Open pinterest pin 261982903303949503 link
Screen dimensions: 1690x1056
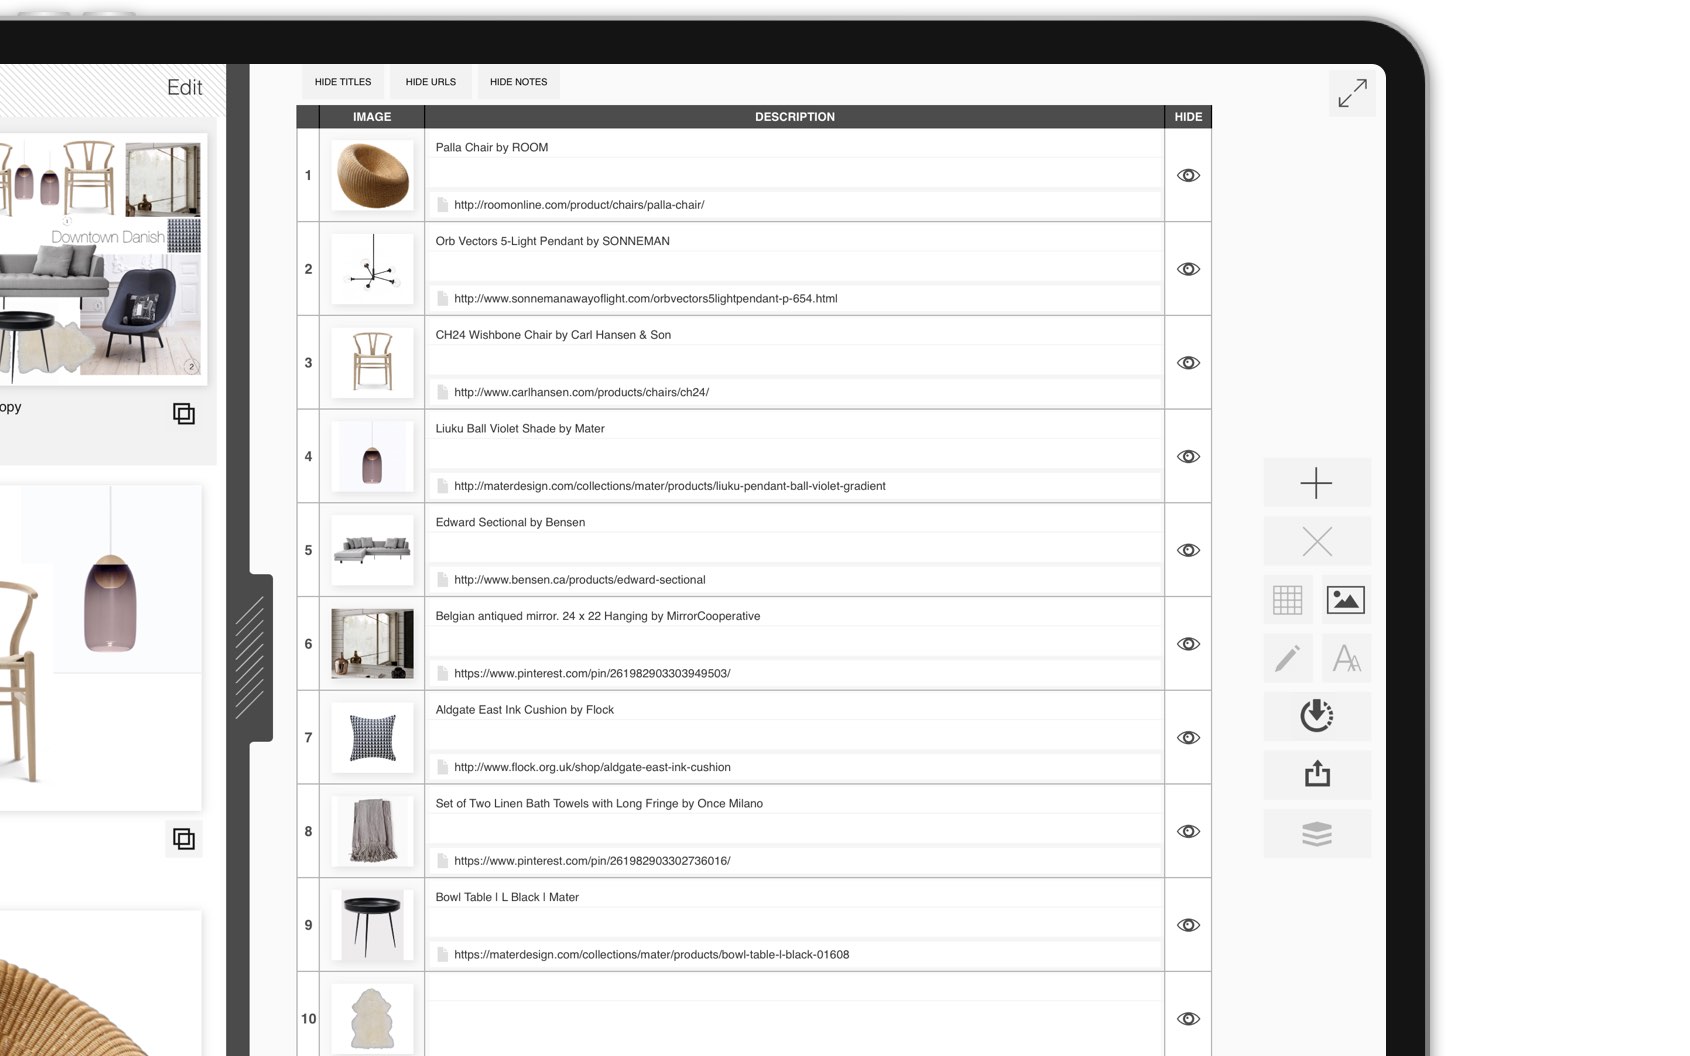[592, 674]
